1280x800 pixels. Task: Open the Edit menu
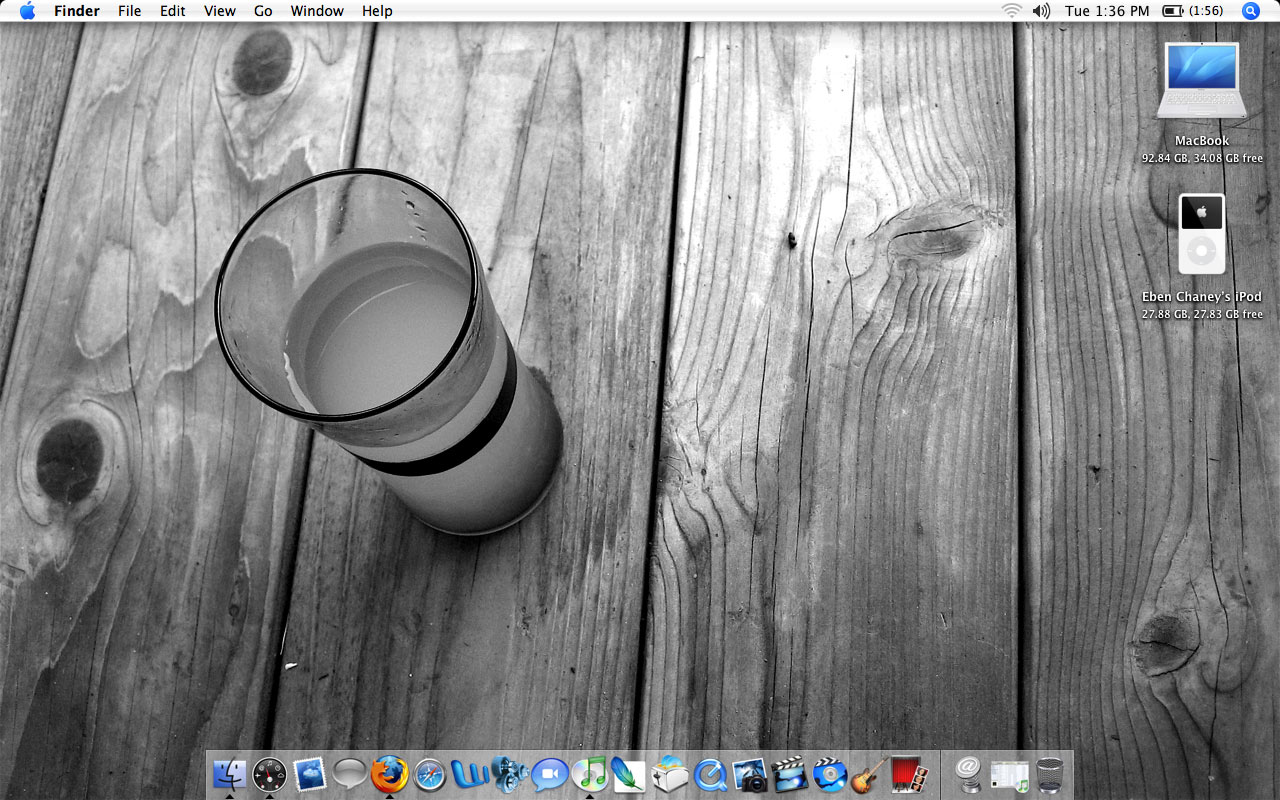(173, 11)
